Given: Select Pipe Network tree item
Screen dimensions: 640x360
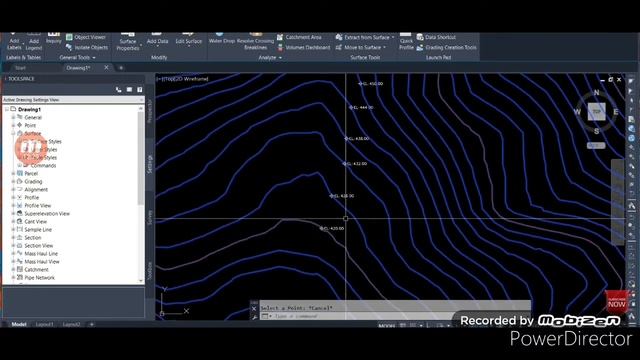Looking at the screenshot, I should [39, 278].
